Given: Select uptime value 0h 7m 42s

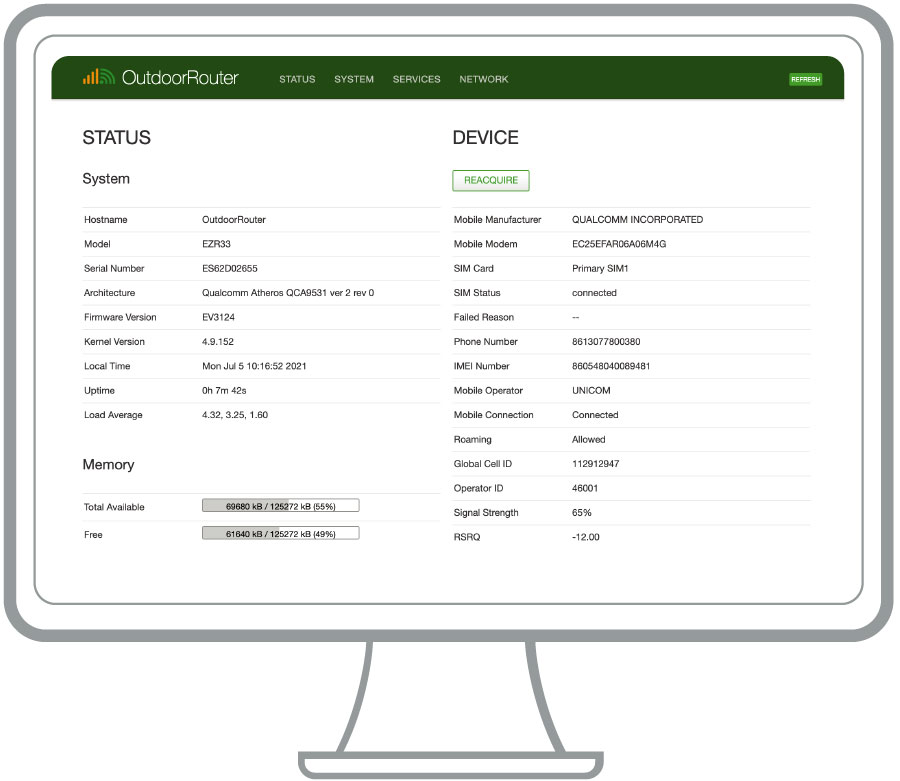Looking at the screenshot, I should (x=224, y=391).
